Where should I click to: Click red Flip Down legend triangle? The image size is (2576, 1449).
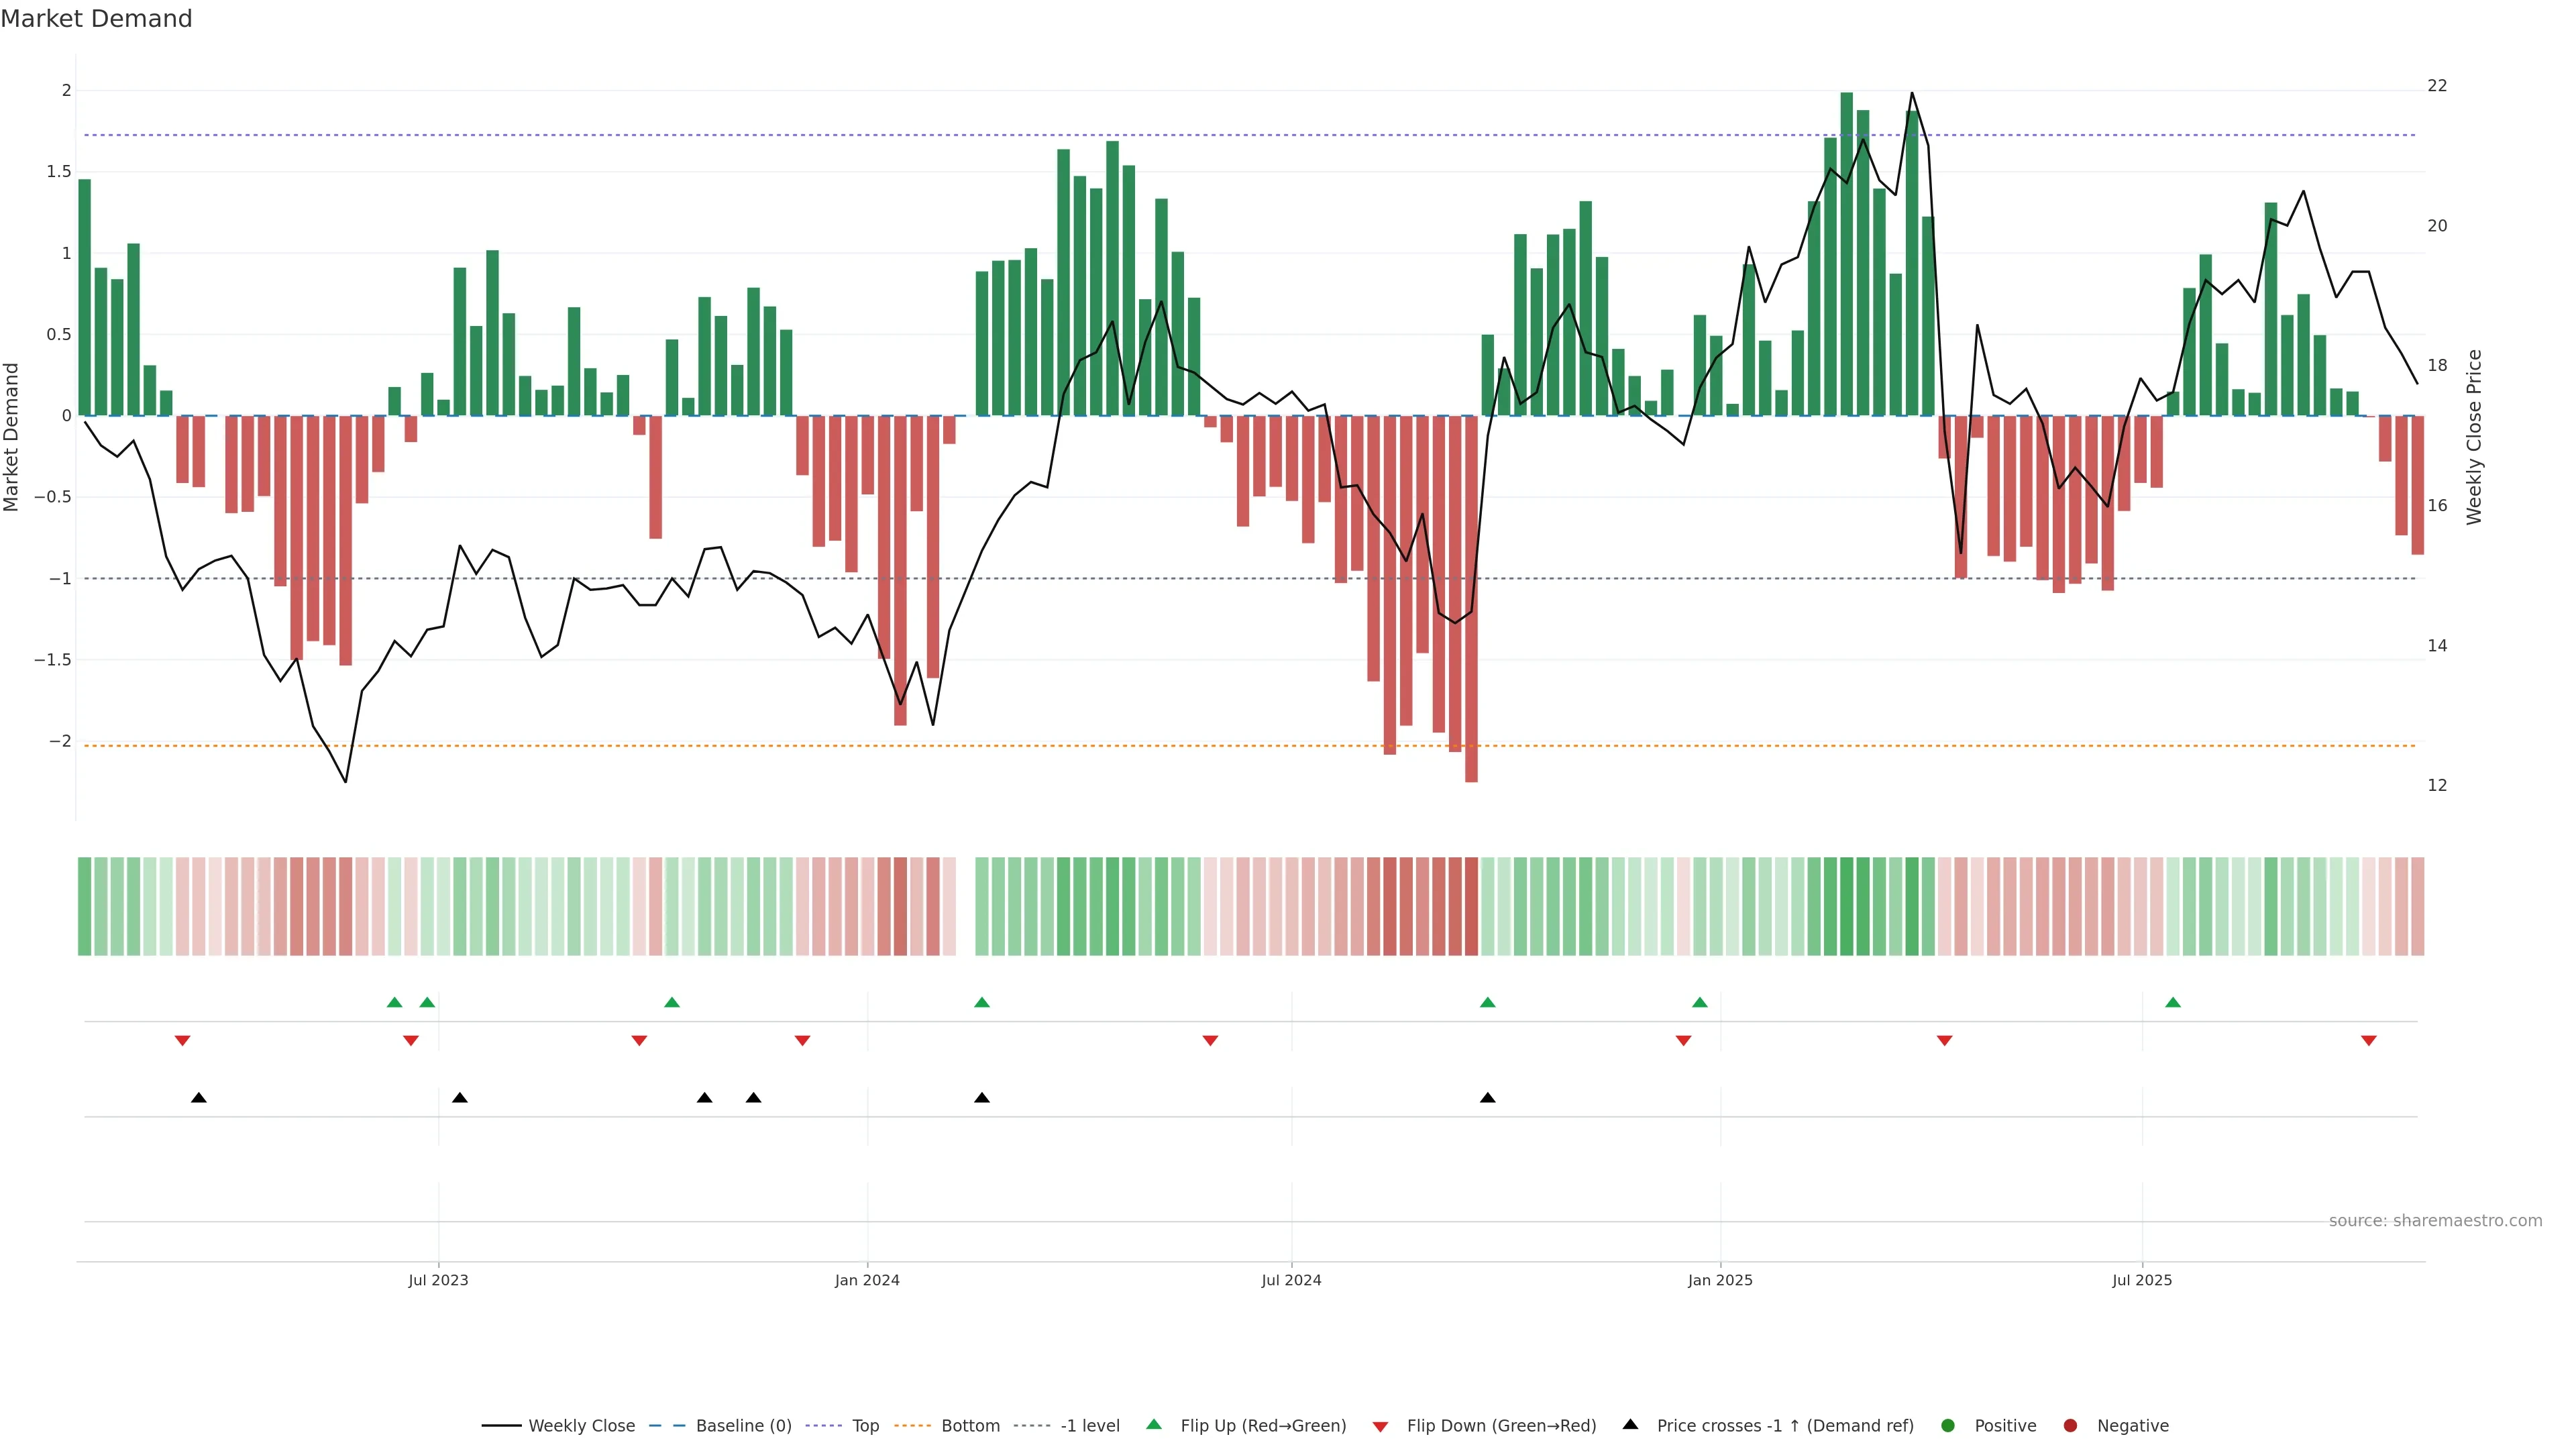pyautogui.click(x=1381, y=1427)
